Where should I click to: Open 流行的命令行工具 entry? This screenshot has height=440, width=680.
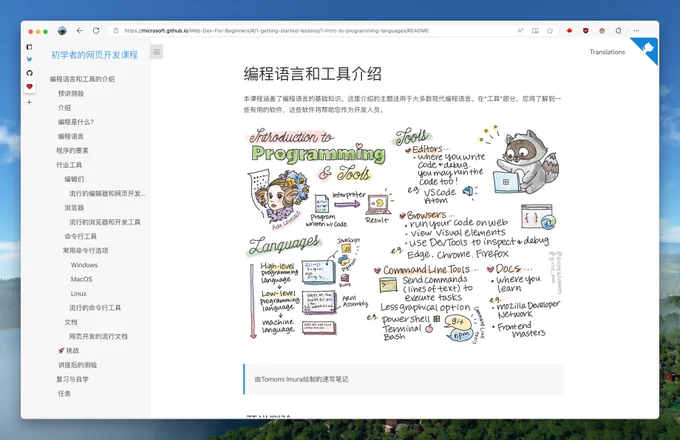95,308
